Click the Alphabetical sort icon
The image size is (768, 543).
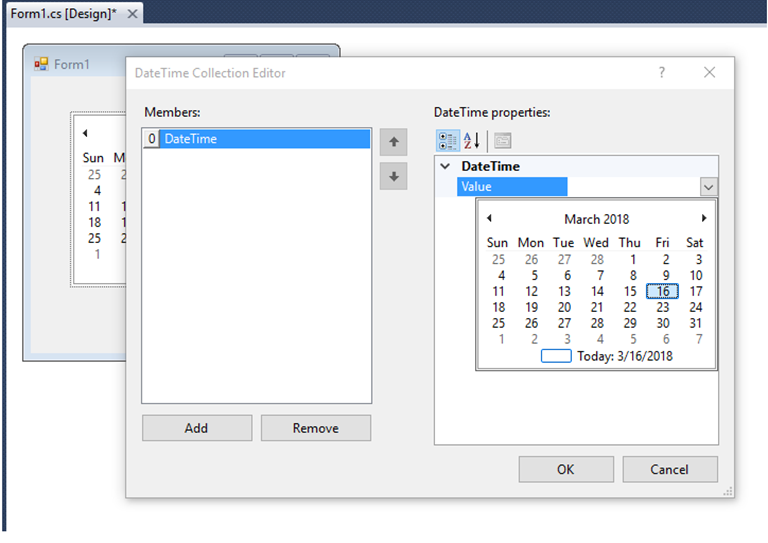click(x=472, y=141)
